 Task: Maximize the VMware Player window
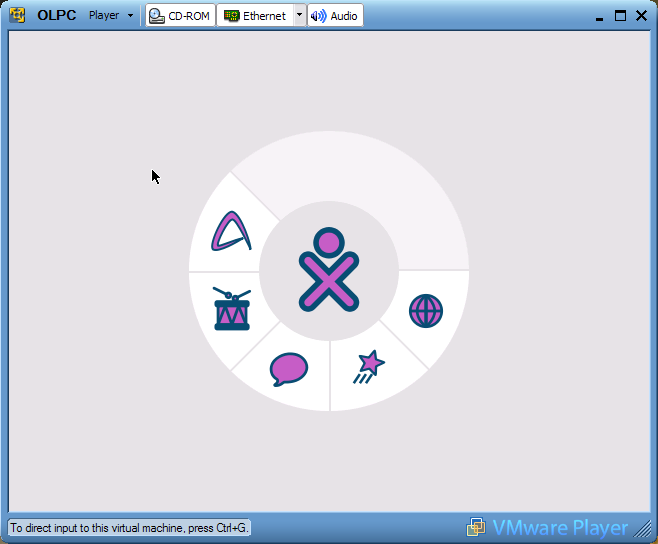[620, 16]
